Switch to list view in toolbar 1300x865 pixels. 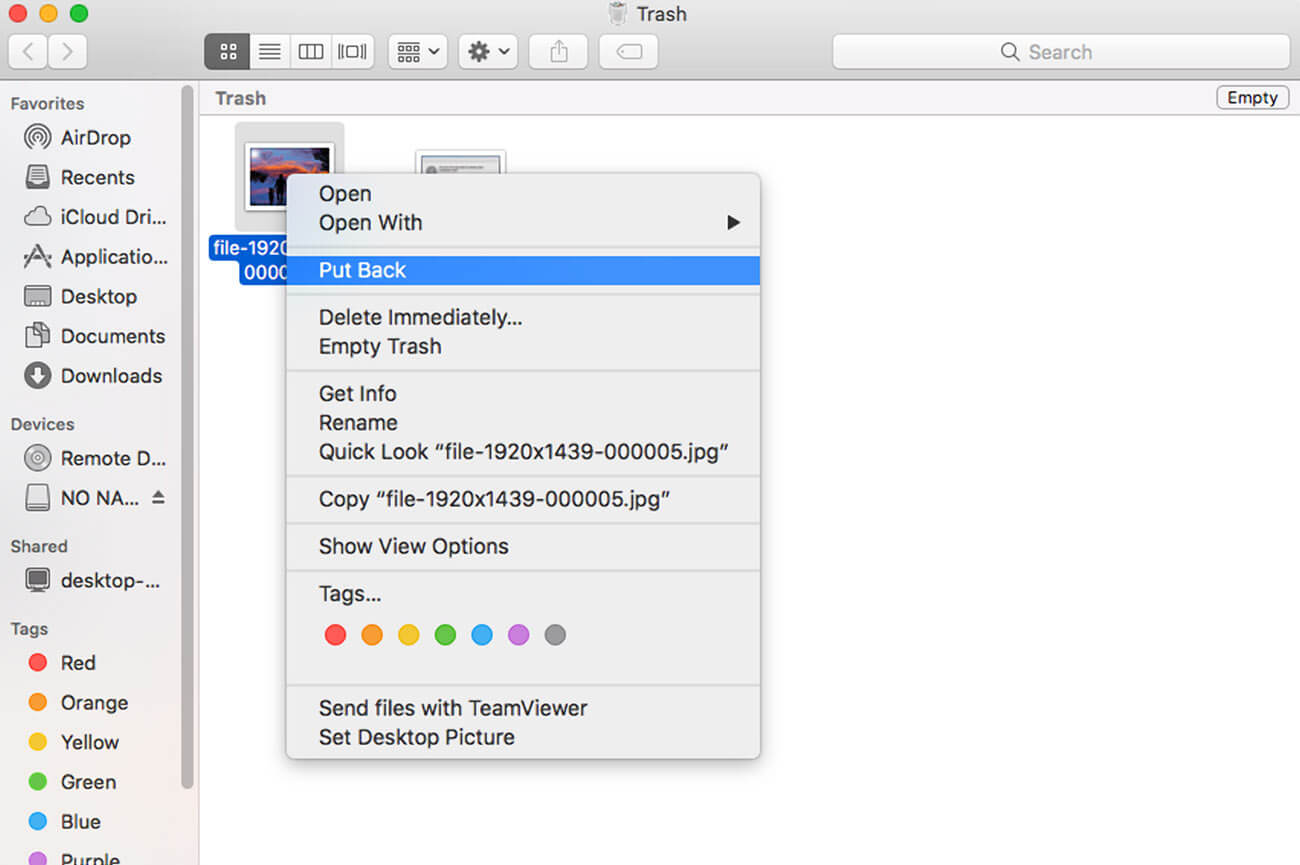[x=269, y=52]
